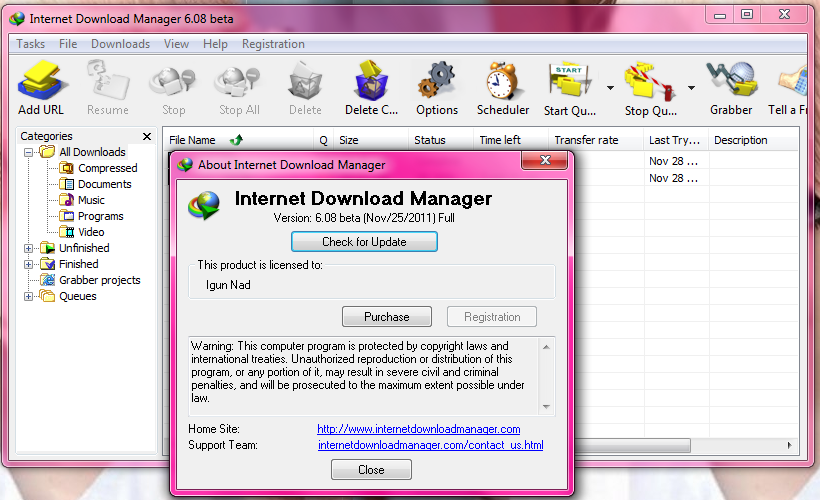The width and height of the screenshot is (820, 500).
Task: Click Check for Update button
Action: tap(364, 242)
